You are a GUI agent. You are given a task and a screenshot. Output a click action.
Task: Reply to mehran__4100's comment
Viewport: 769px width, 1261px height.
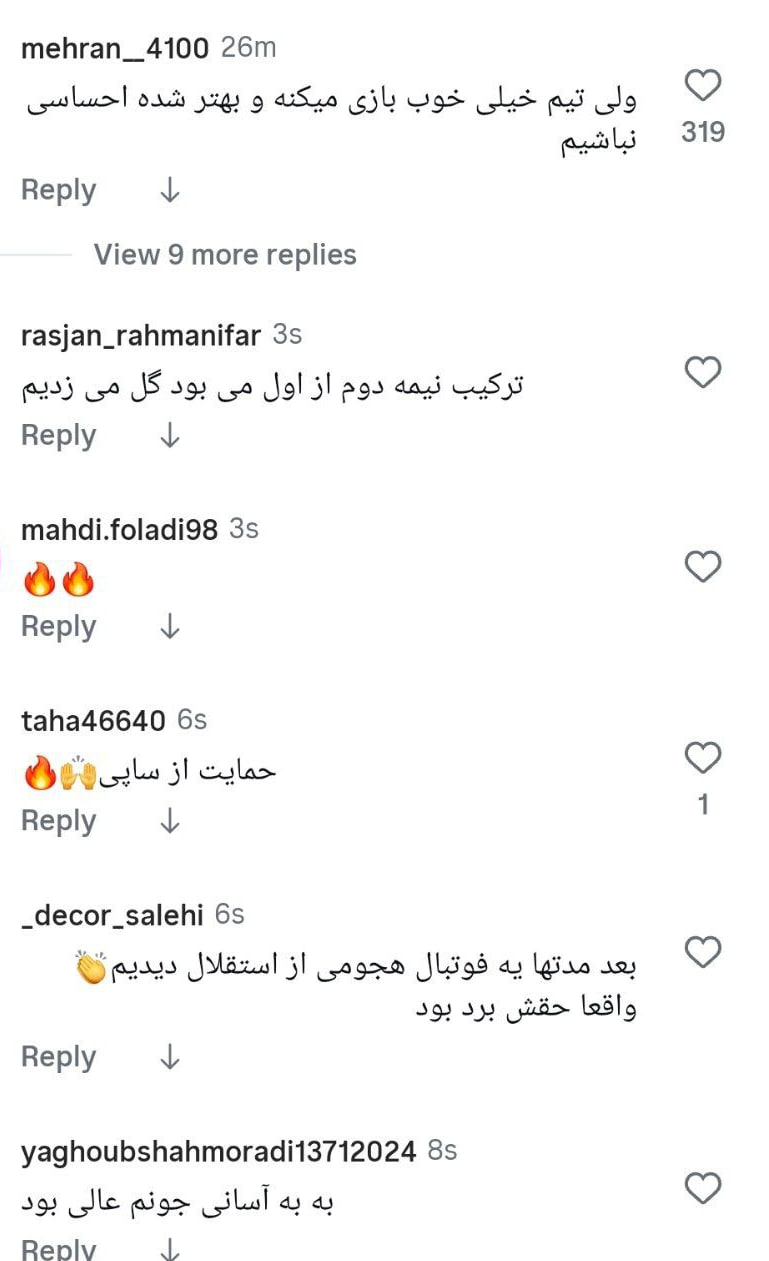[59, 190]
